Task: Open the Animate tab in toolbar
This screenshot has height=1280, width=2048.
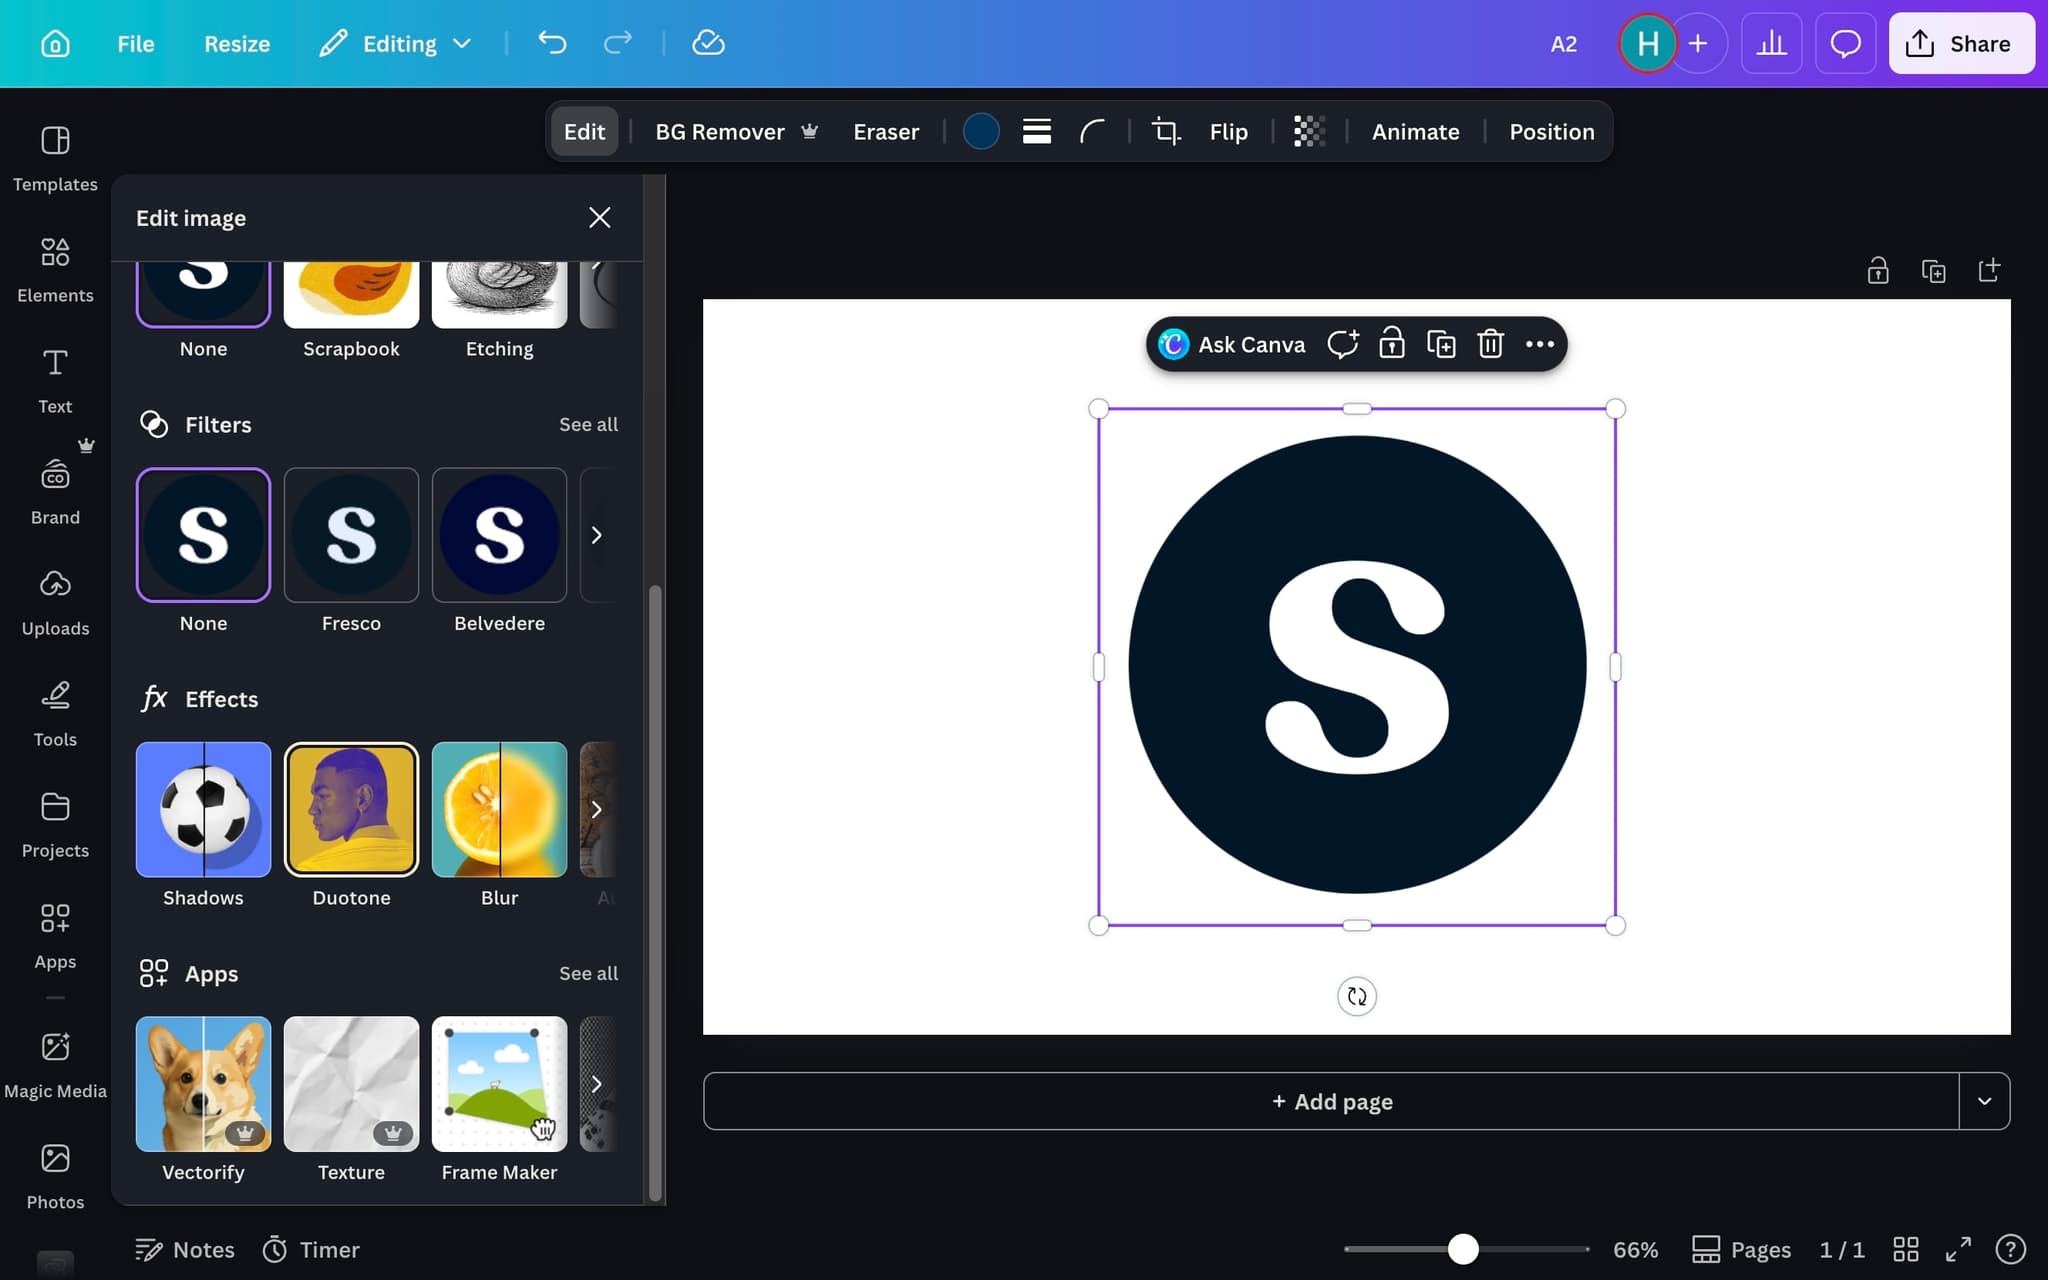Action: 1415,131
